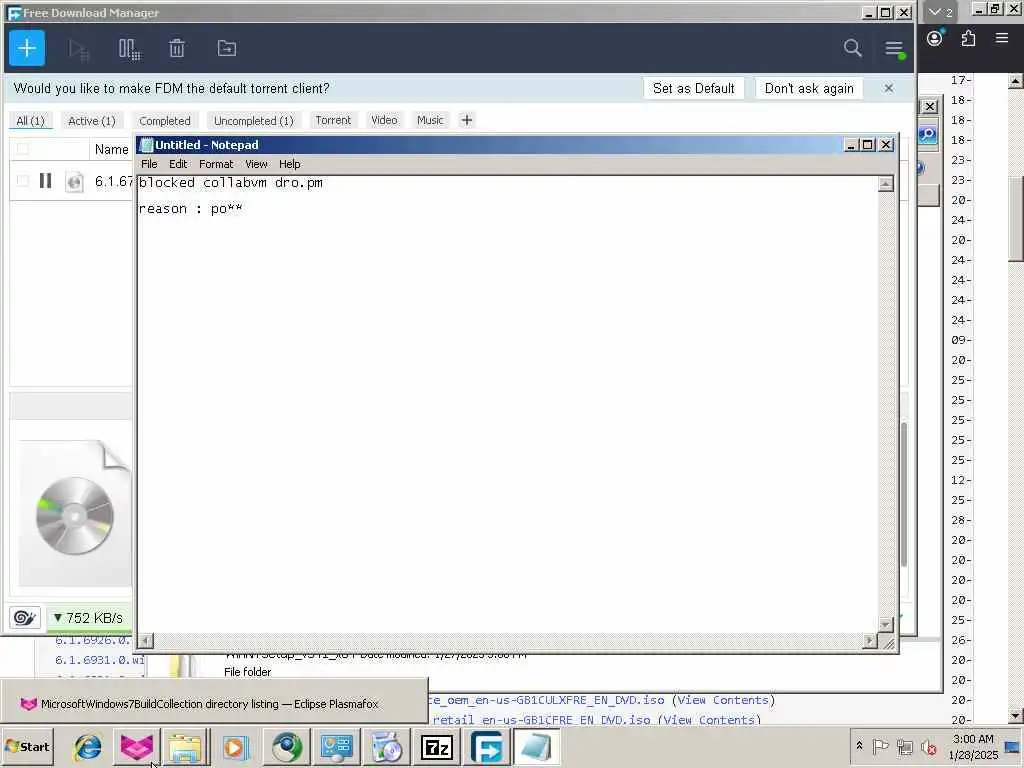Open the Start menu

(27, 746)
